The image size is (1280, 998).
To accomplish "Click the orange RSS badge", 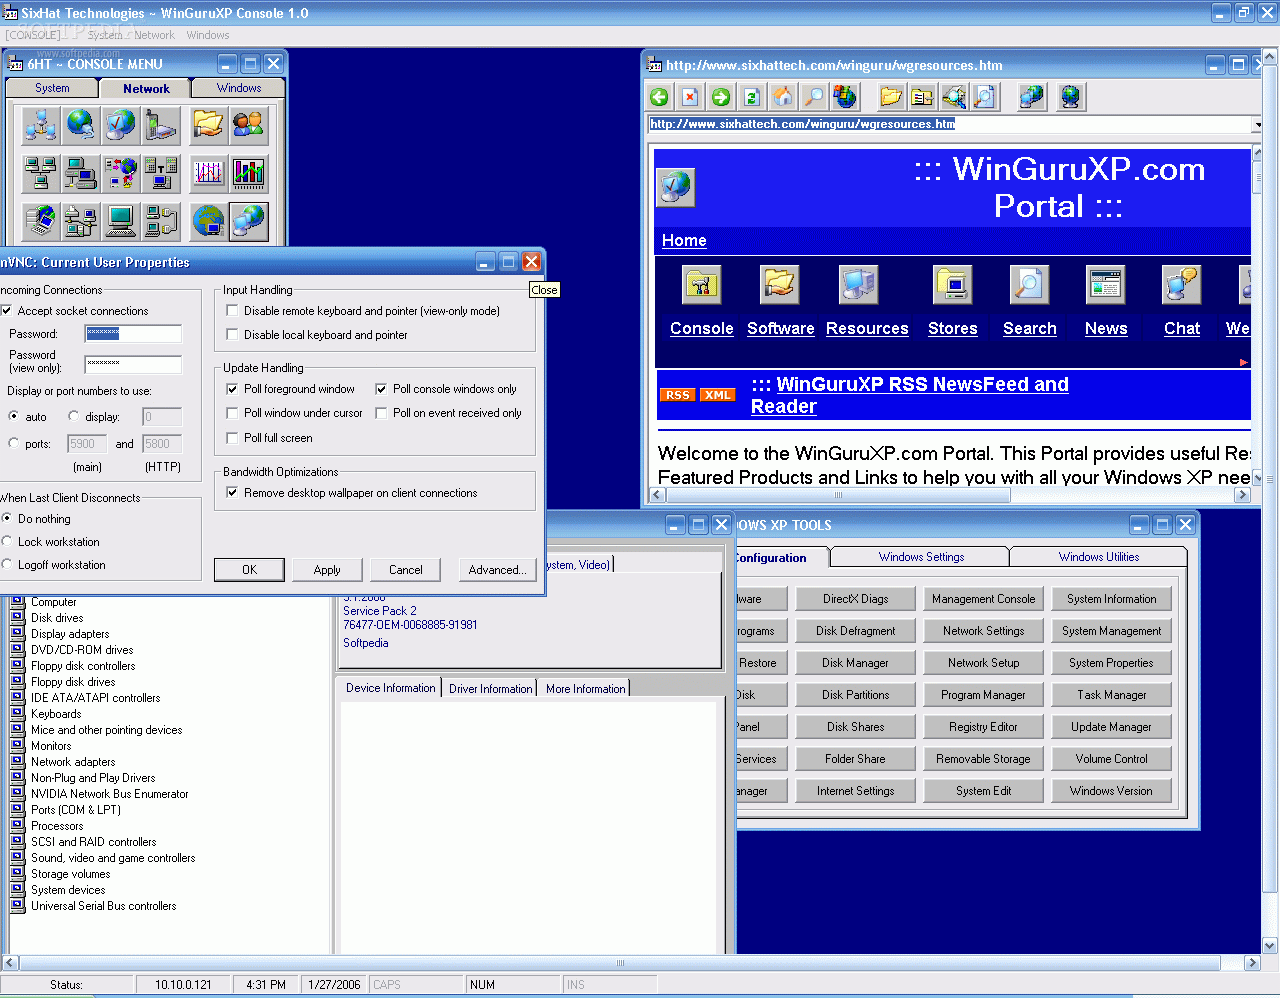I will coord(678,395).
